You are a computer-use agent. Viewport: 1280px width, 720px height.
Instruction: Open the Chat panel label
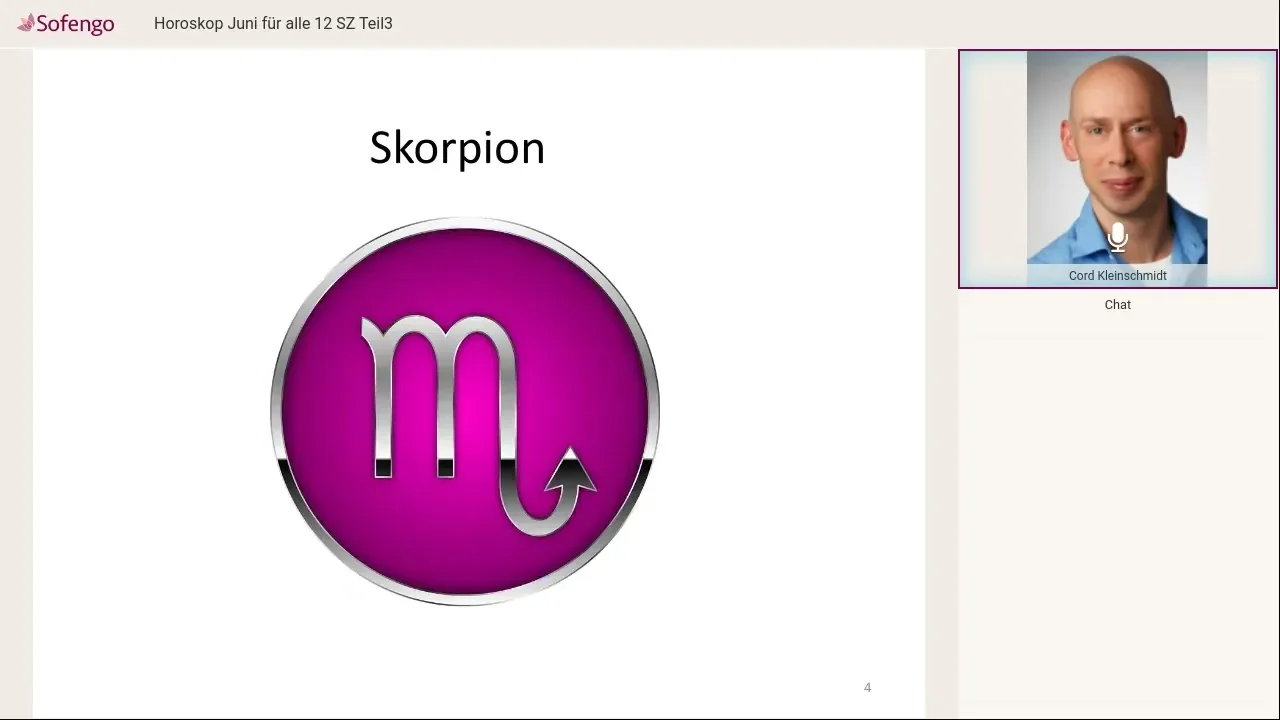1118,305
